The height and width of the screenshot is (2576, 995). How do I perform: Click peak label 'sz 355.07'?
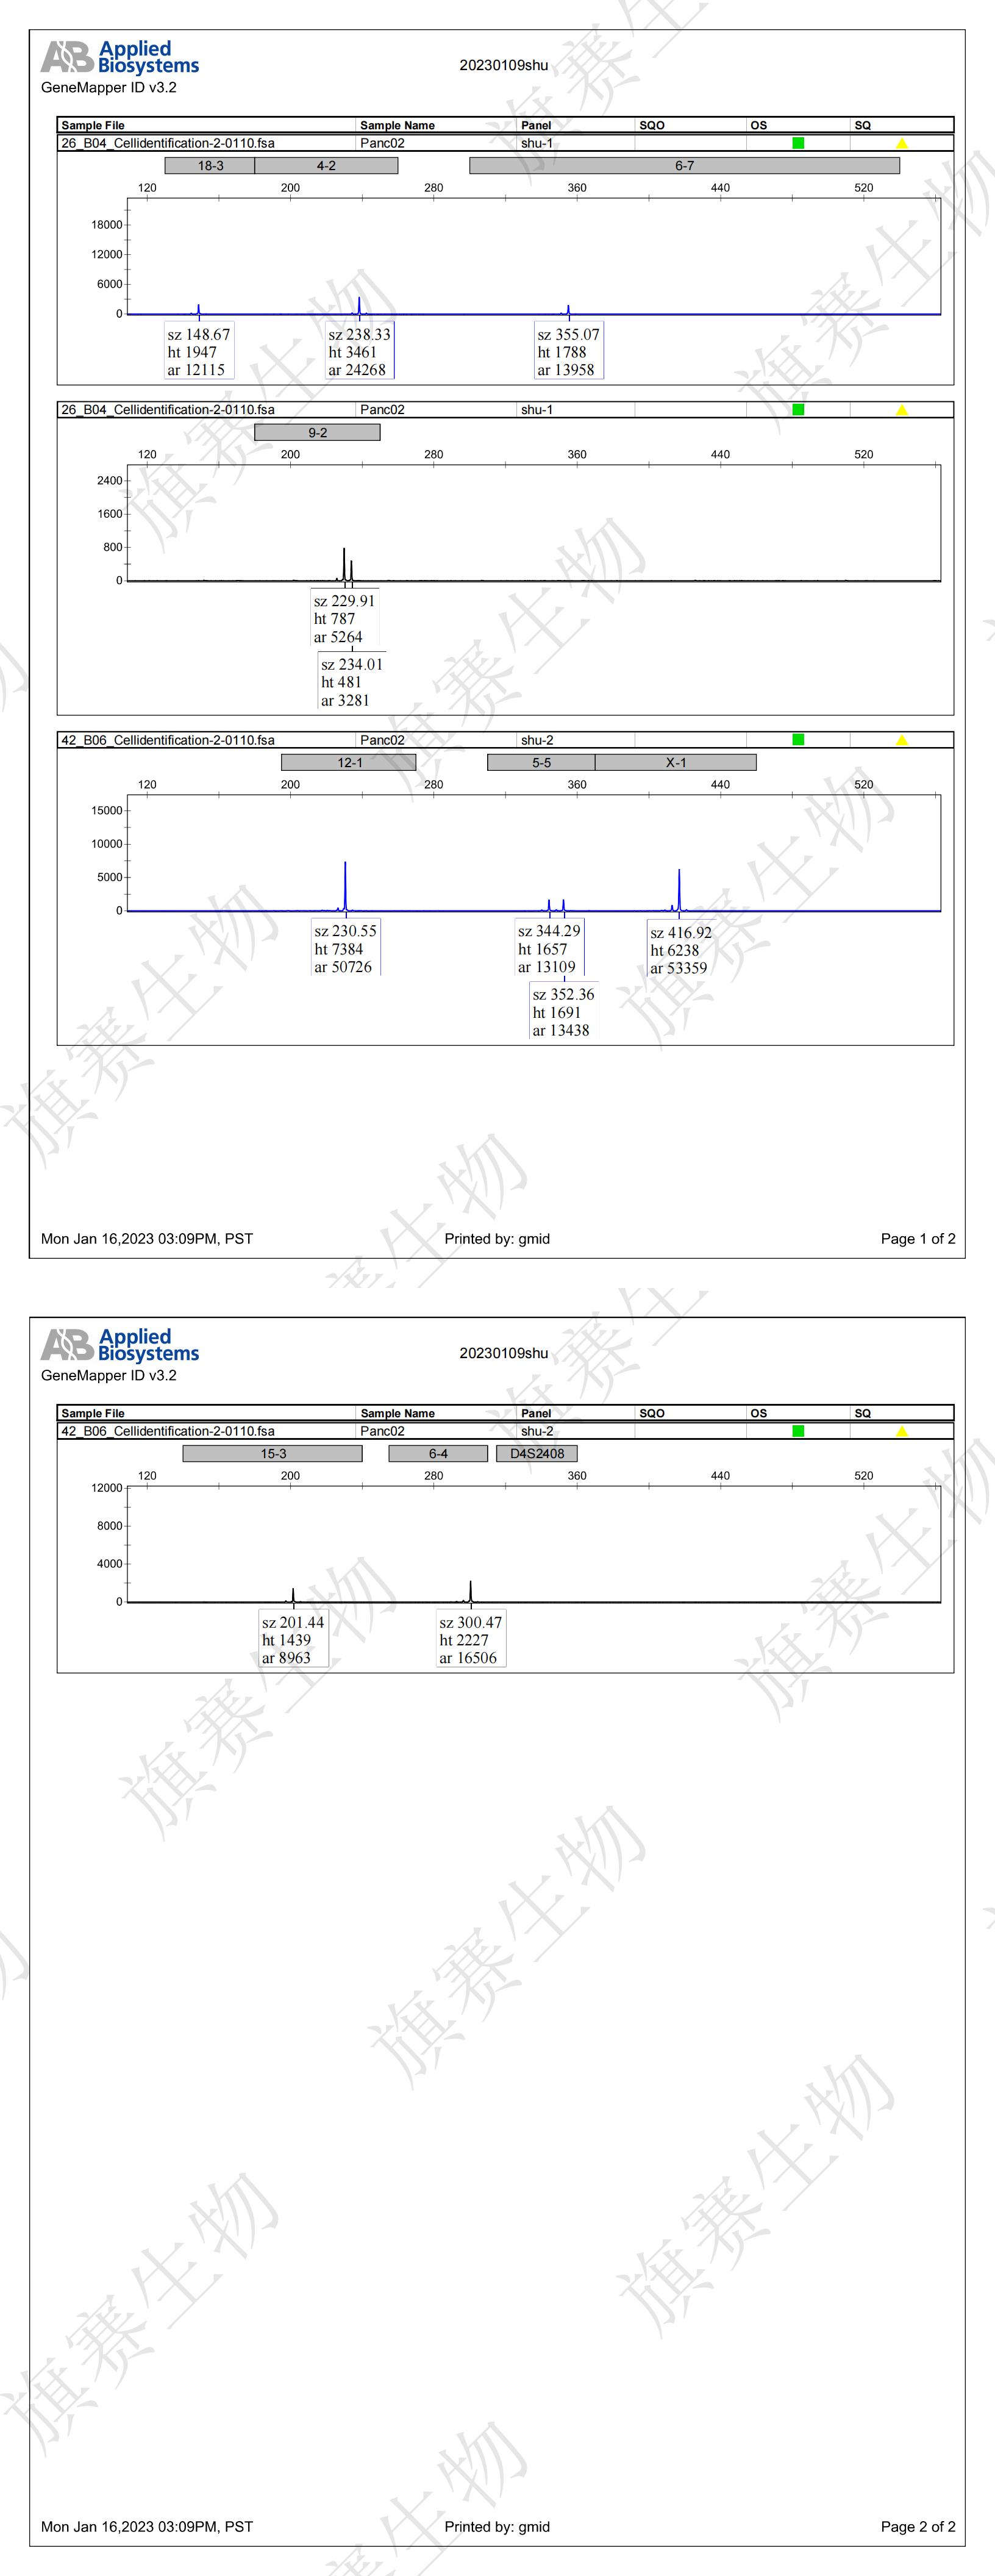point(568,335)
